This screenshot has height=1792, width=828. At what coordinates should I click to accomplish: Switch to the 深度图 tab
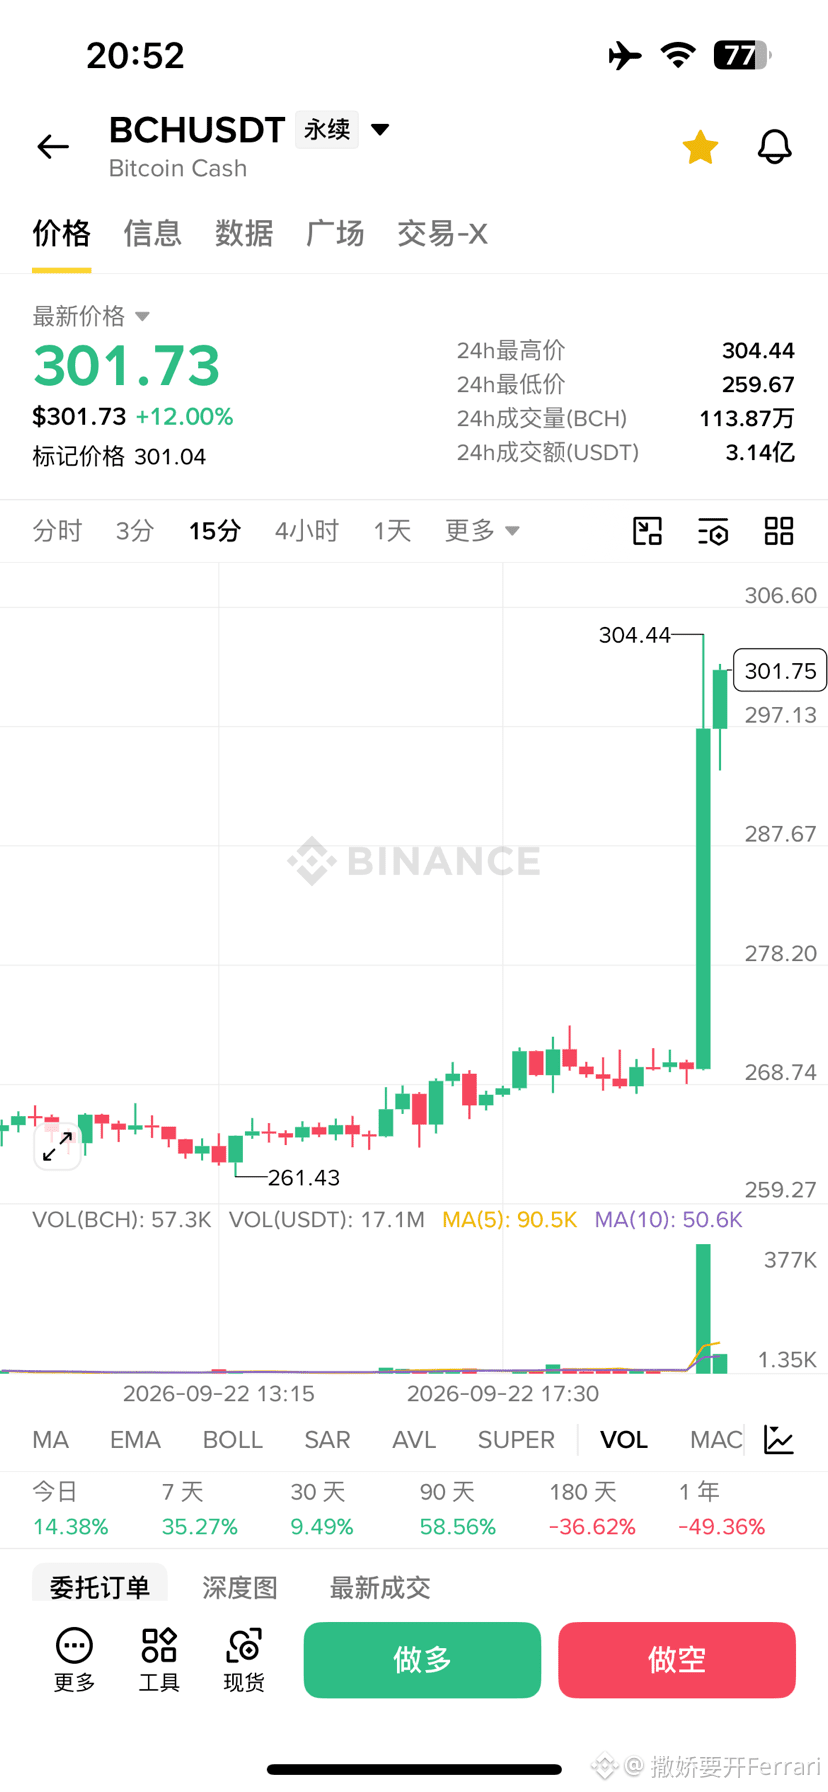pos(240,1587)
